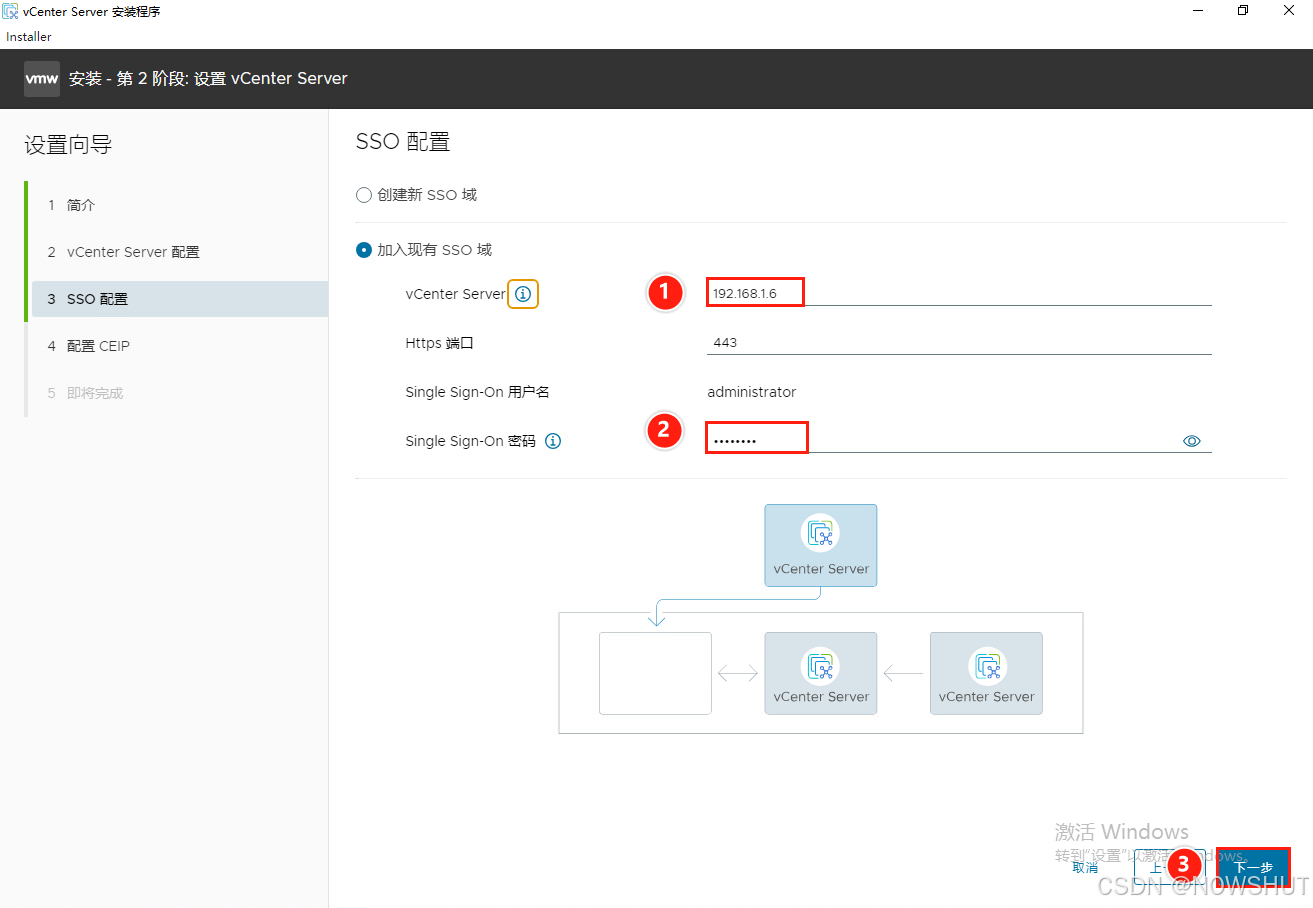
Task: Click the vCenter Server address field 192.168.1.6
Action: pos(959,292)
